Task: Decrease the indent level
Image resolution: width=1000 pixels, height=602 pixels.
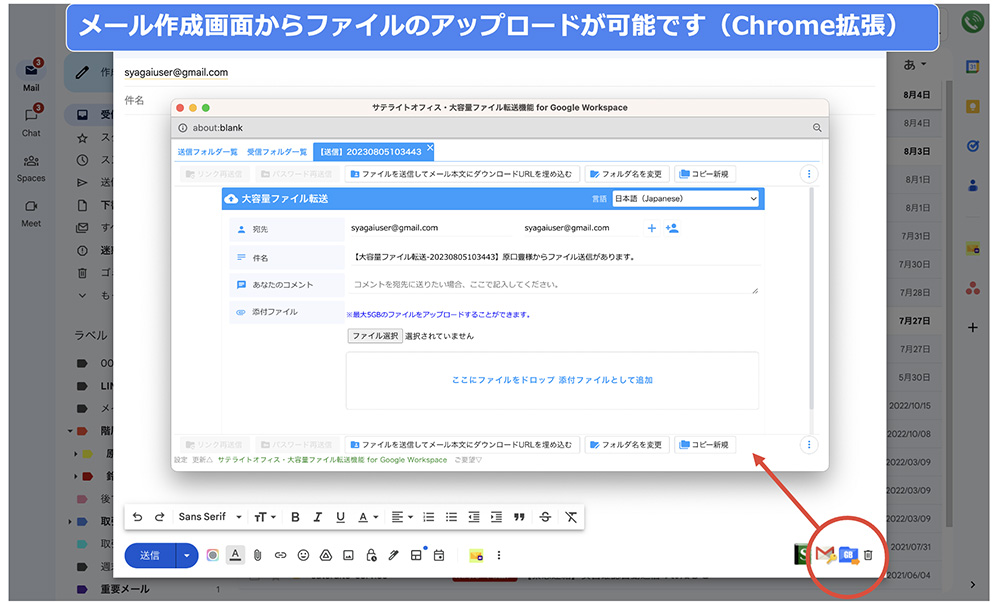Action: coord(474,517)
